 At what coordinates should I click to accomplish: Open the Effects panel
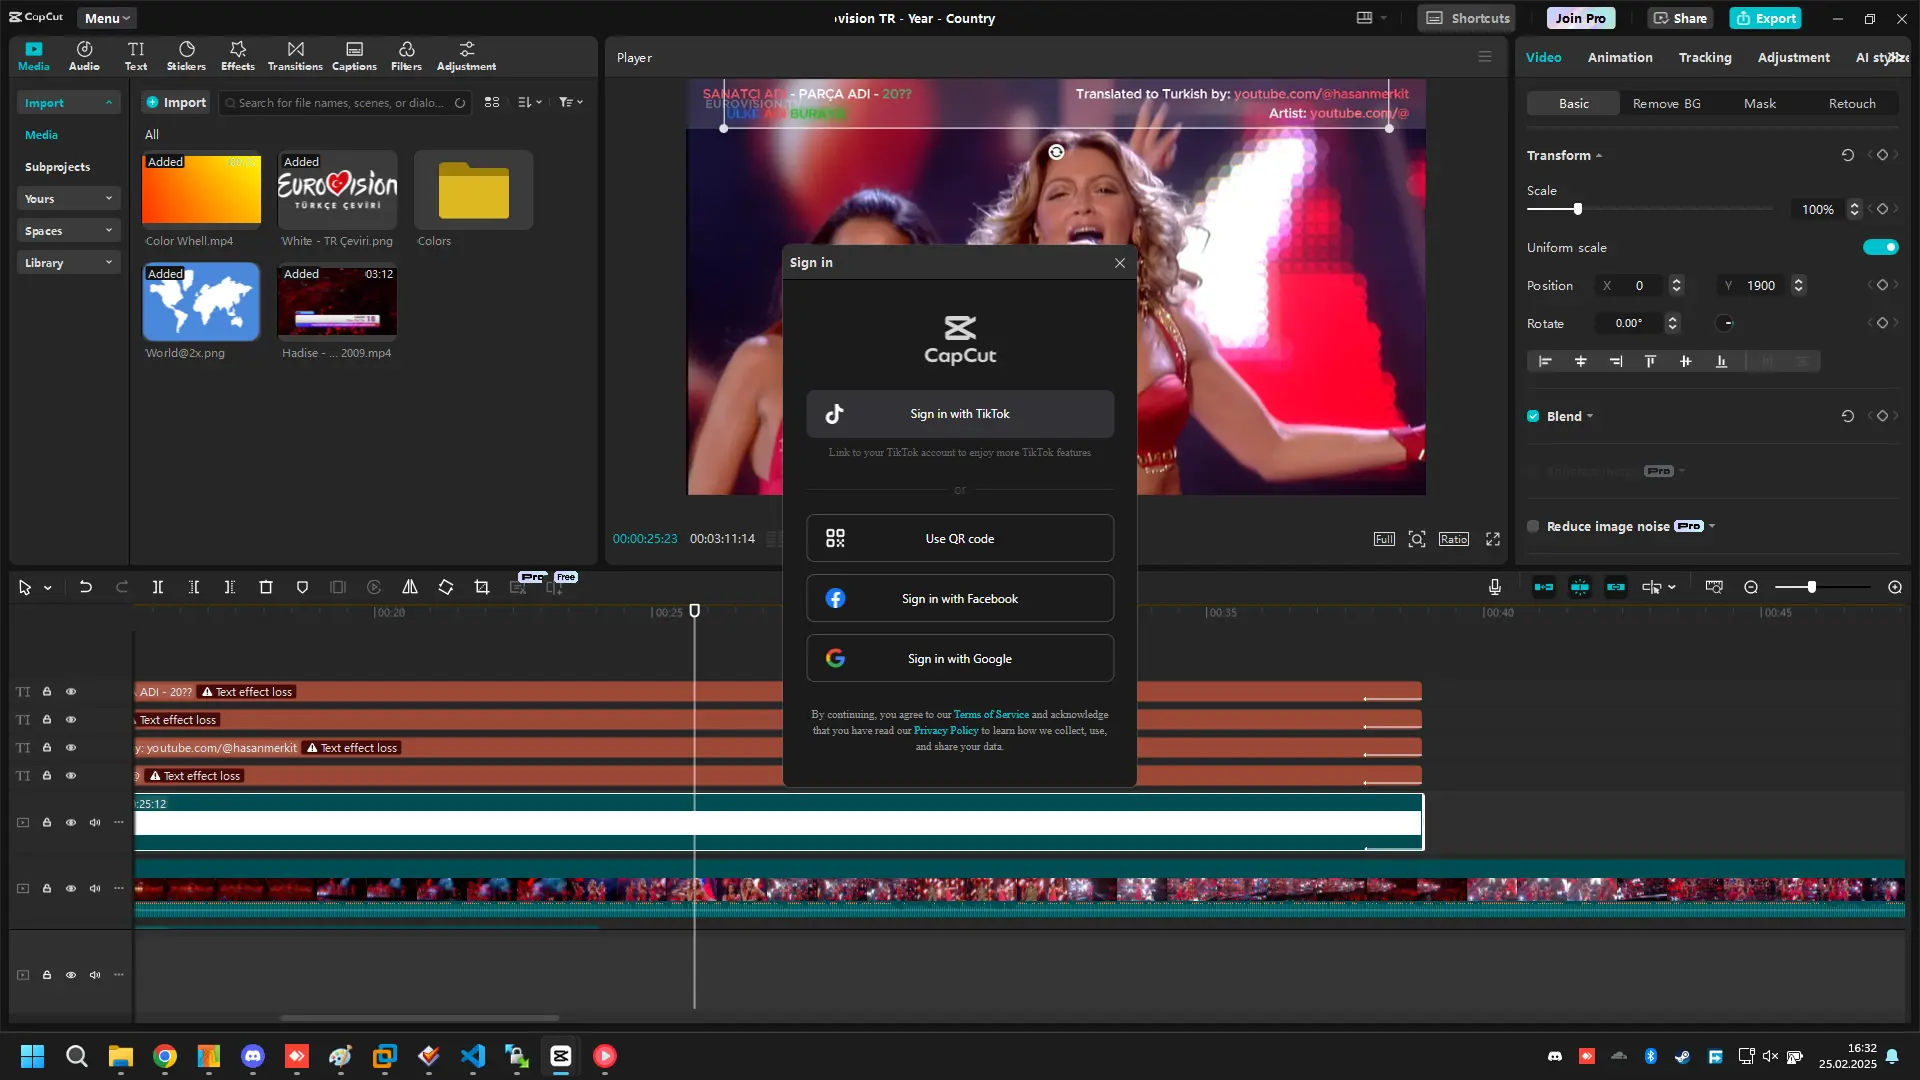coord(238,56)
